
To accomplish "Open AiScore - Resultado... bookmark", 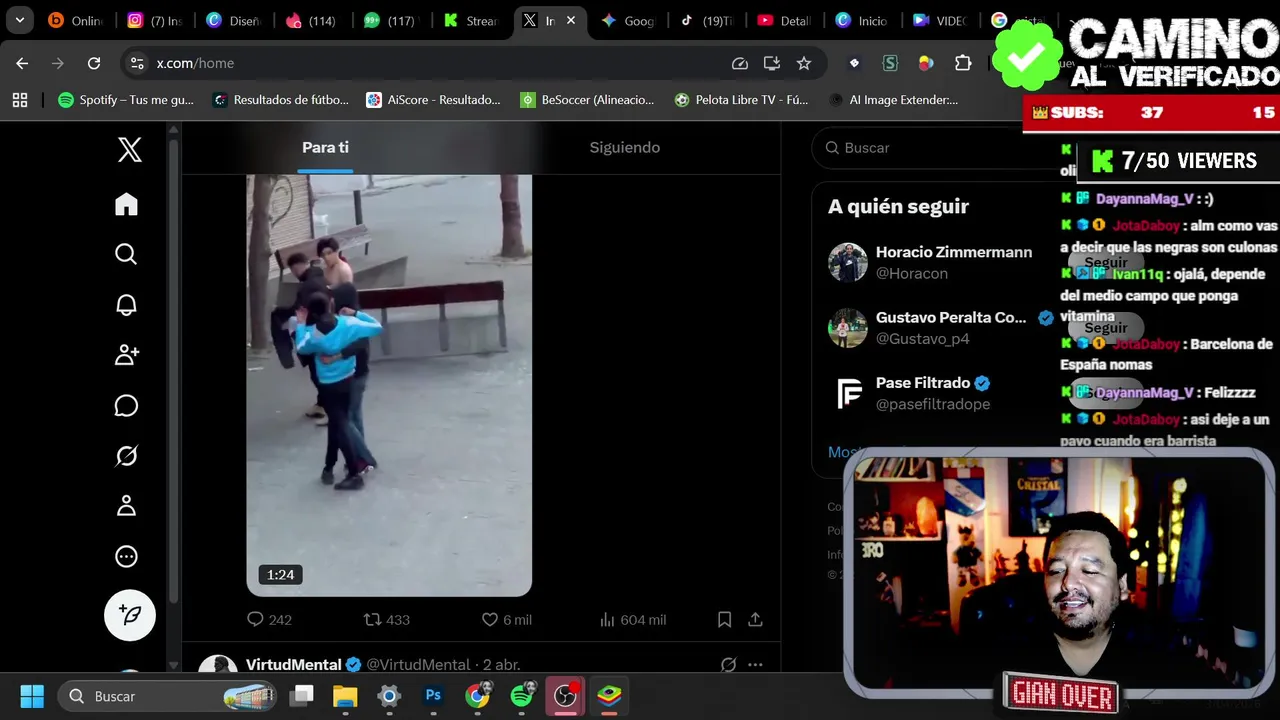I will [433, 100].
